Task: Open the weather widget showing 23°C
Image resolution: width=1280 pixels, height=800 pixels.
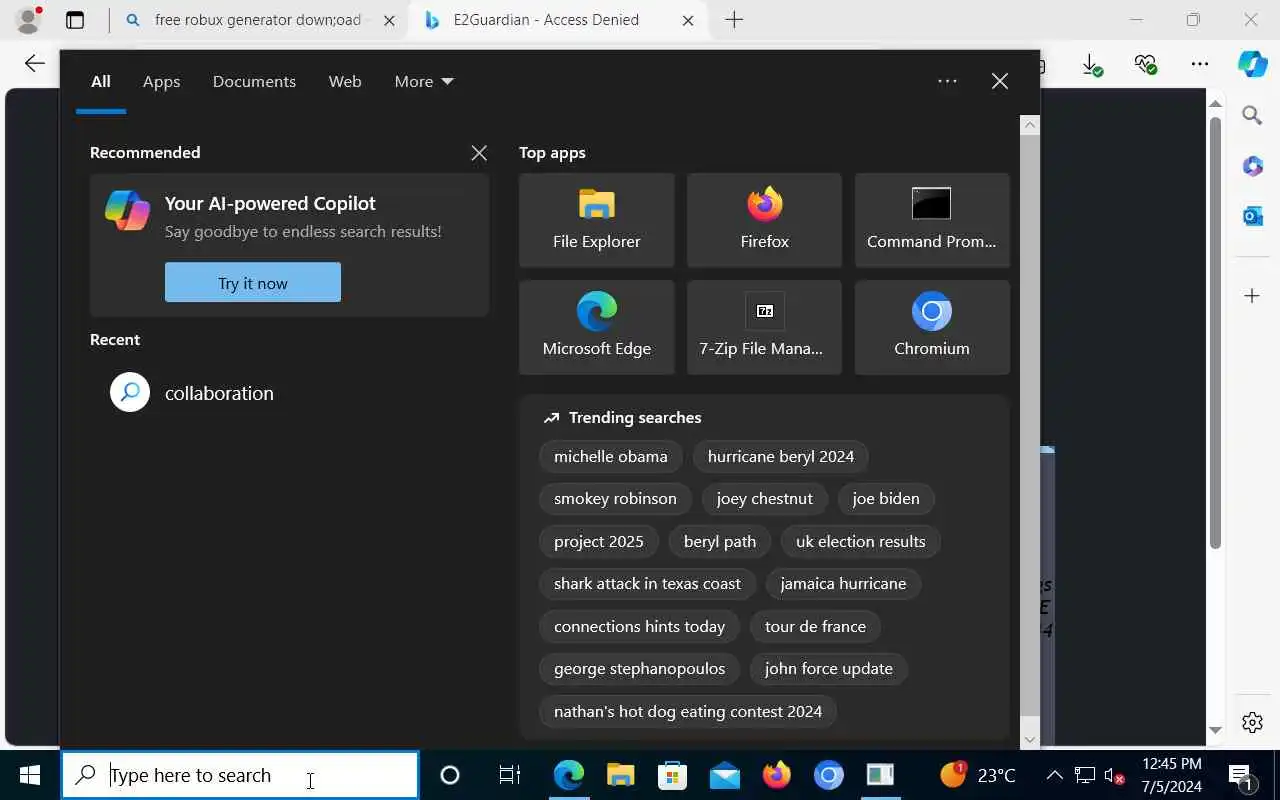Action: point(978,775)
